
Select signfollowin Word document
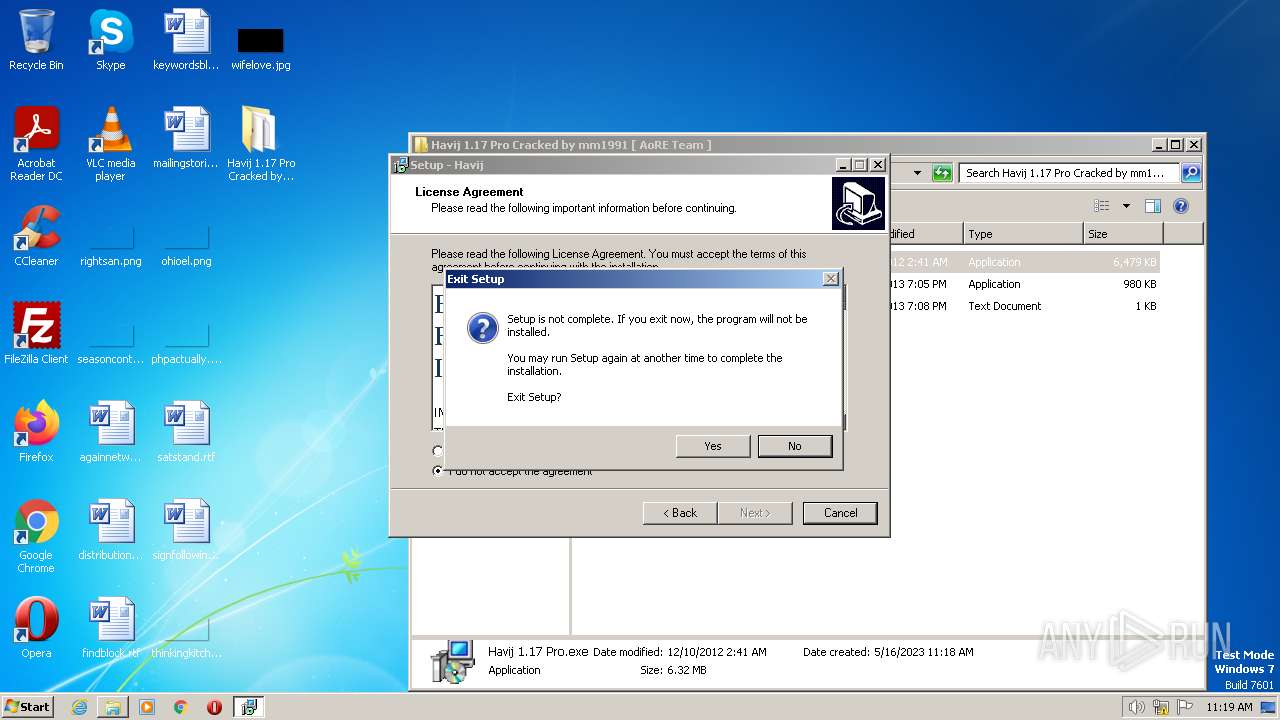coord(186,530)
